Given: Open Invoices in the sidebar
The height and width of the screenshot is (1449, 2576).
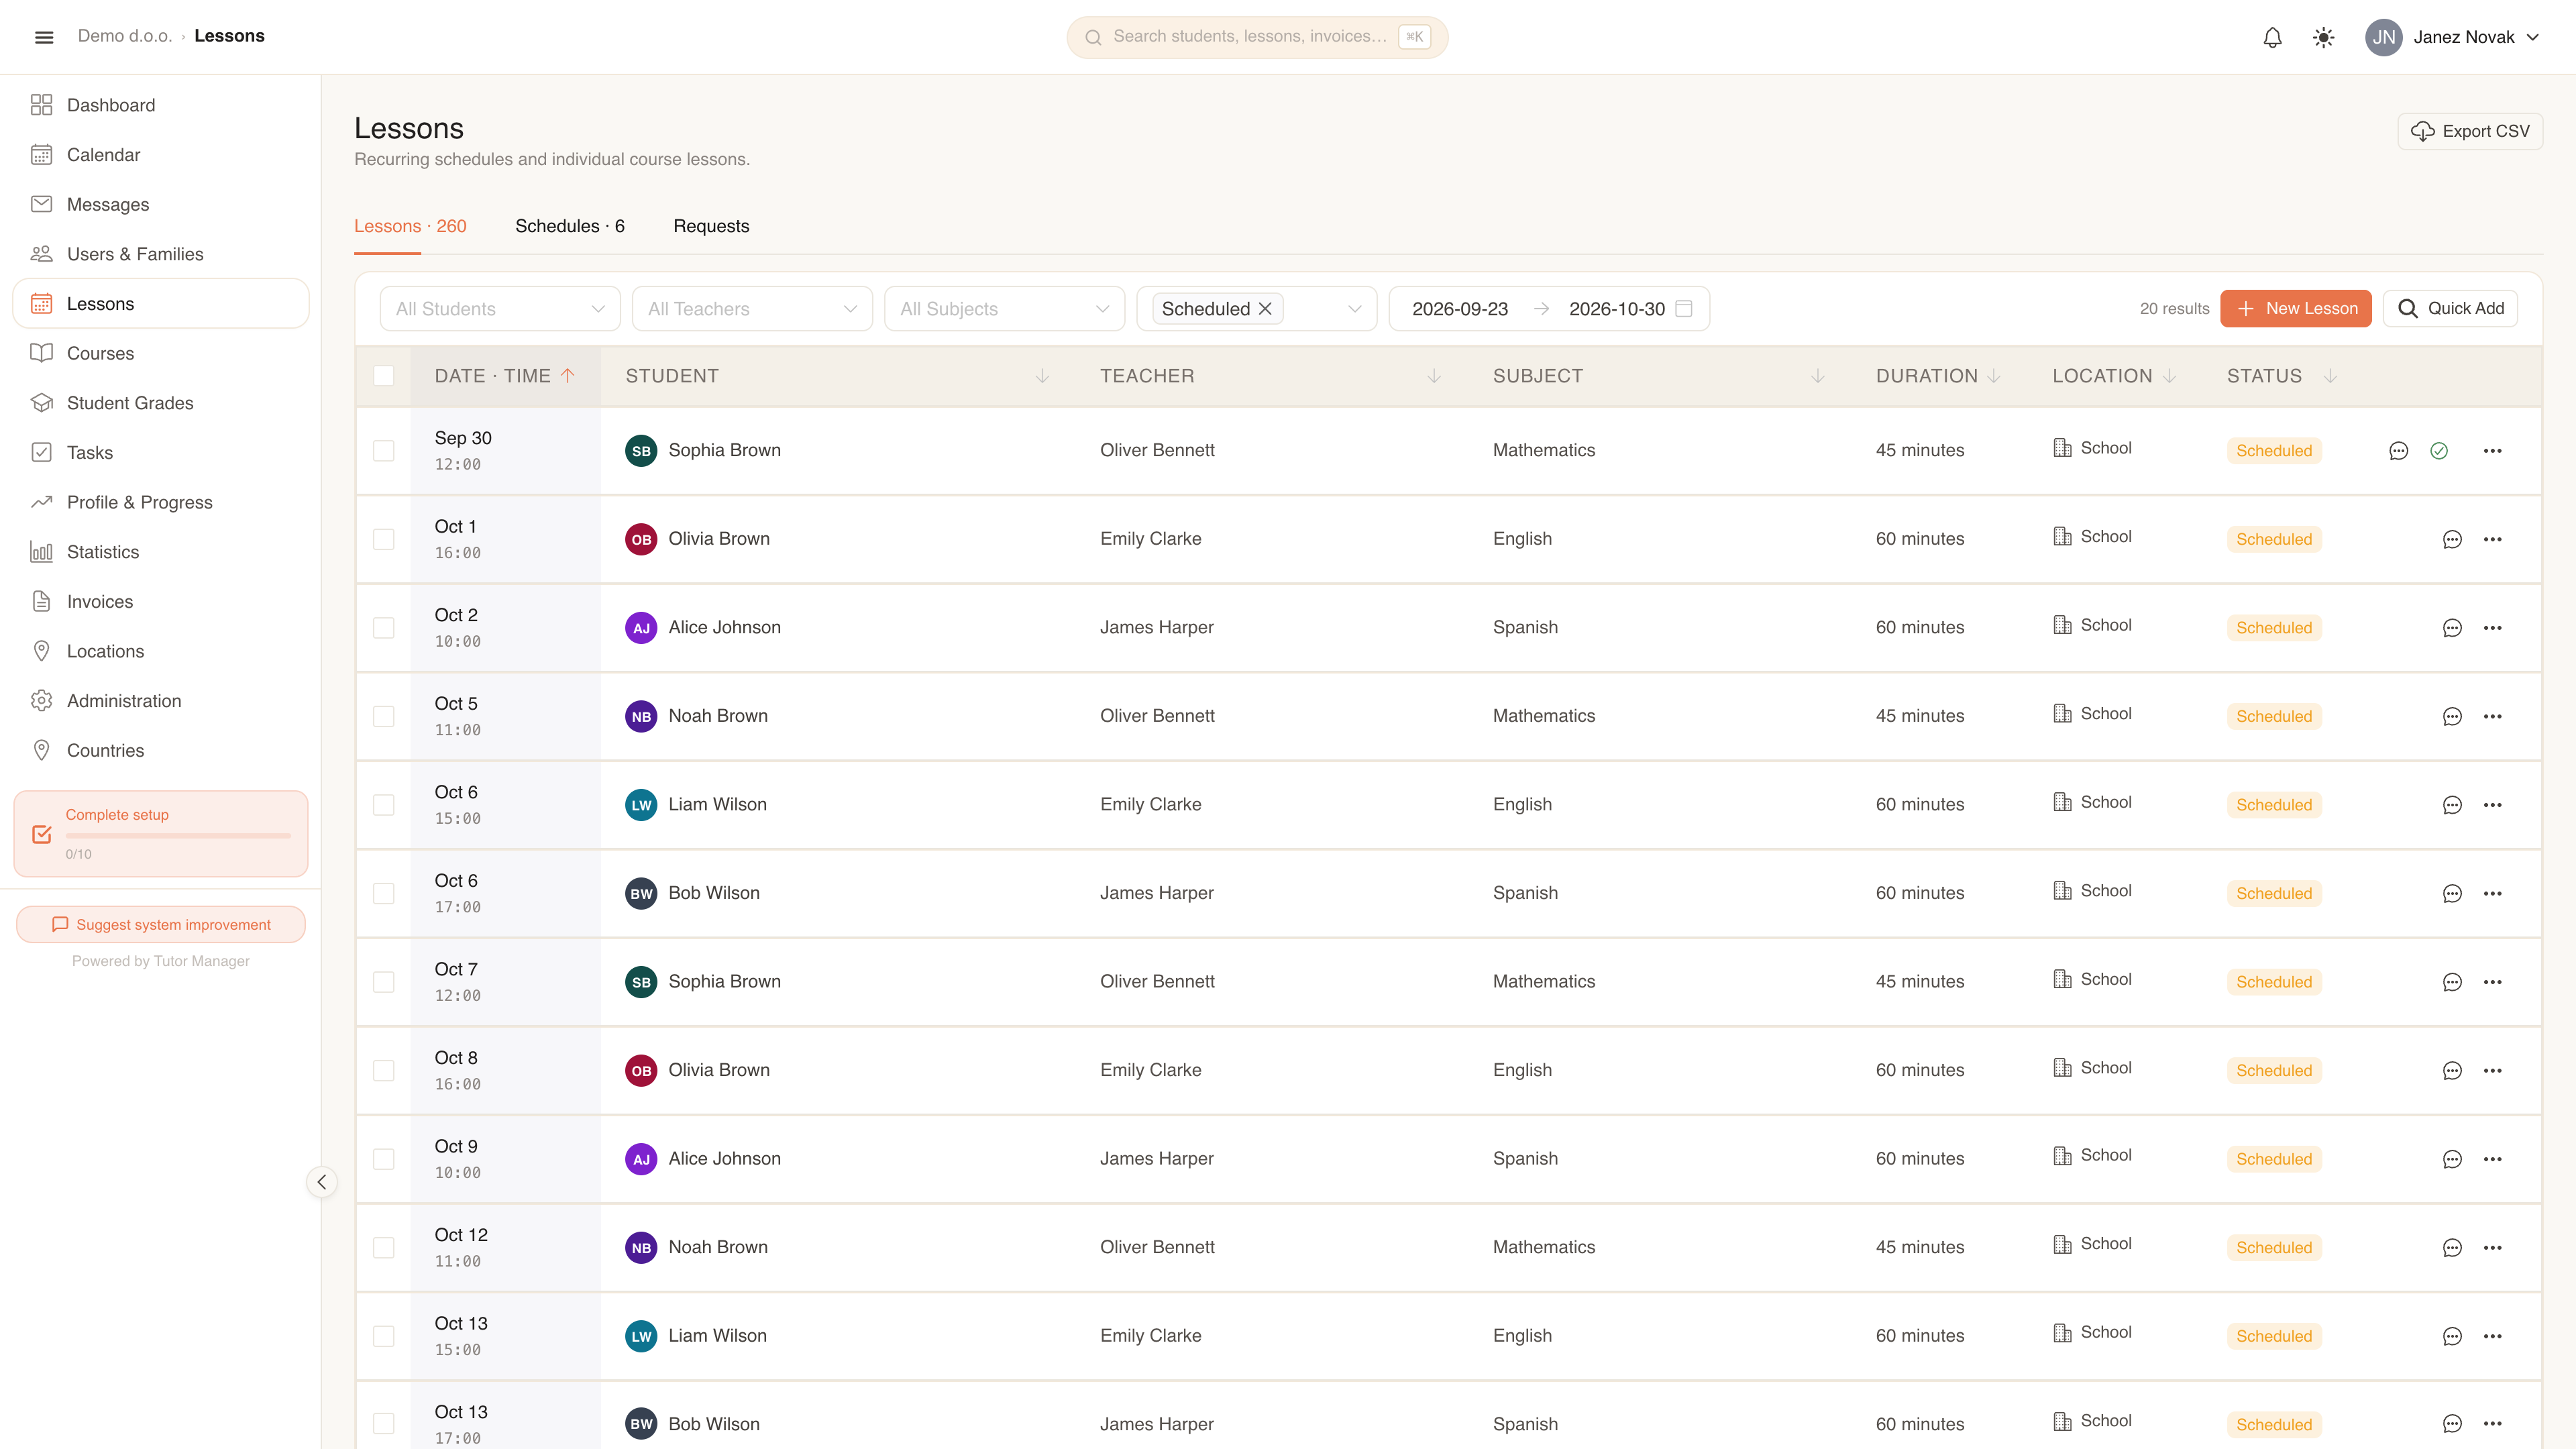Looking at the screenshot, I should [x=161, y=602].
